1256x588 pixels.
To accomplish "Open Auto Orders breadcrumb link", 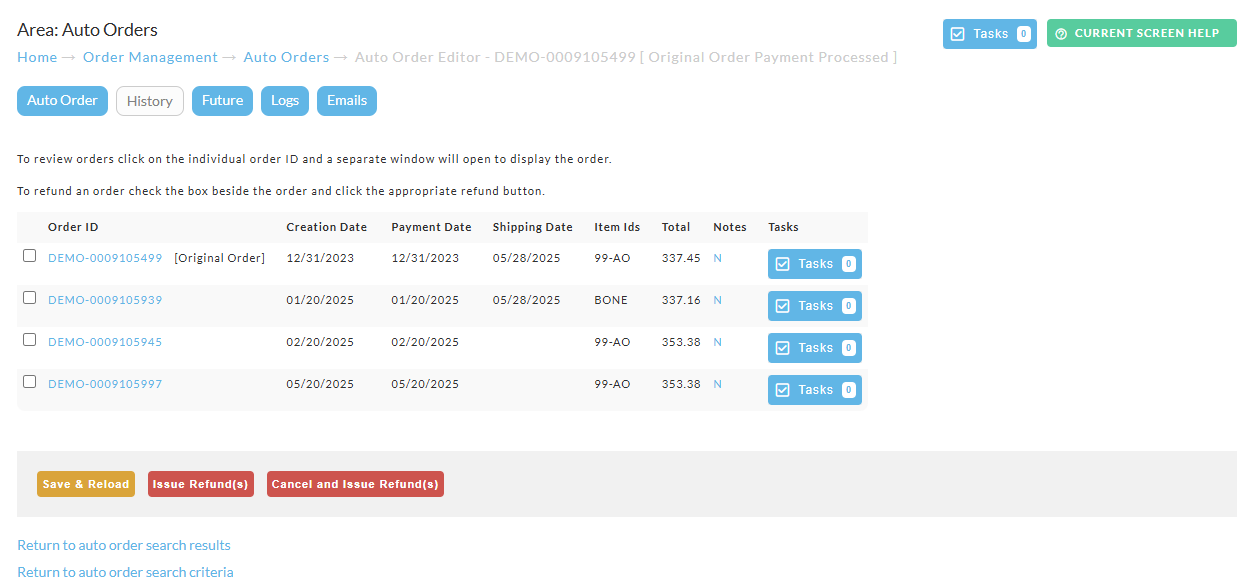I will click(x=286, y=57).
